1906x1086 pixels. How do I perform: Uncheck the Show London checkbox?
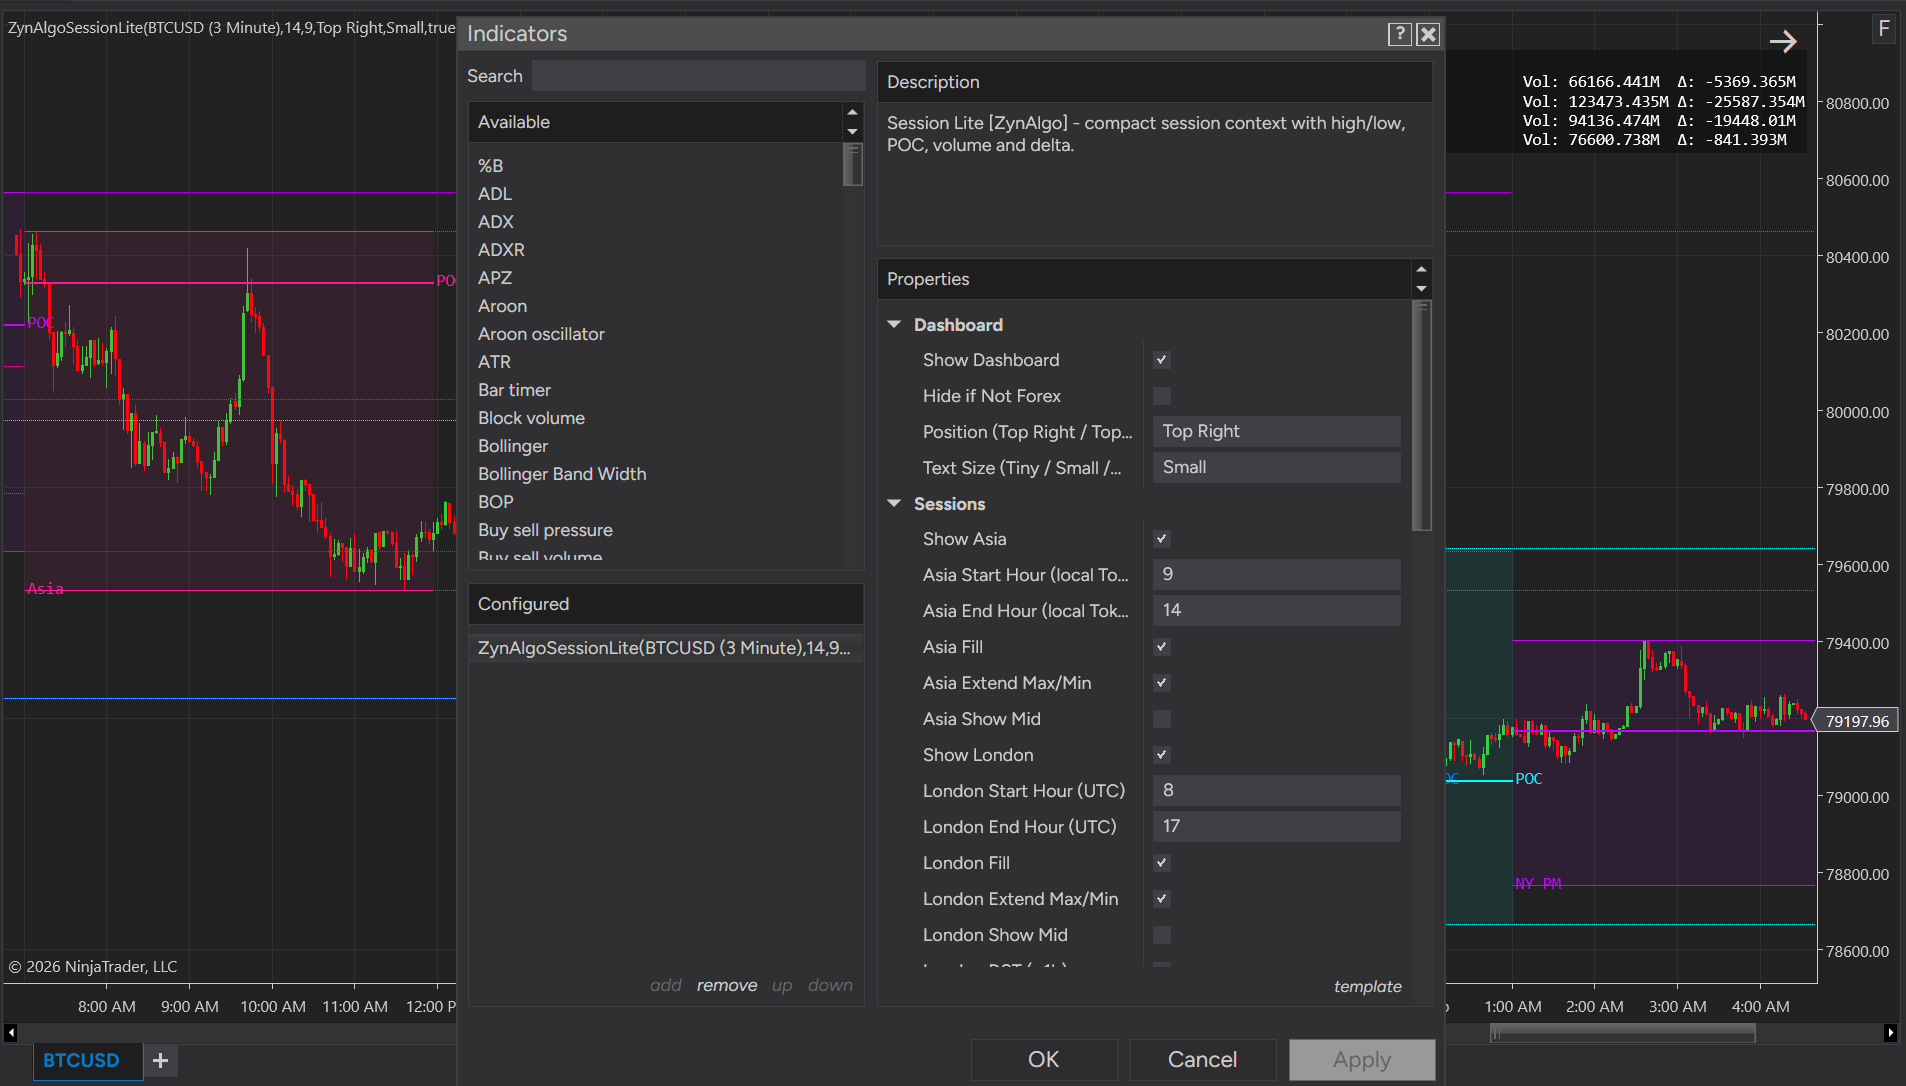pyautogui.click(x=1162, y=755)
